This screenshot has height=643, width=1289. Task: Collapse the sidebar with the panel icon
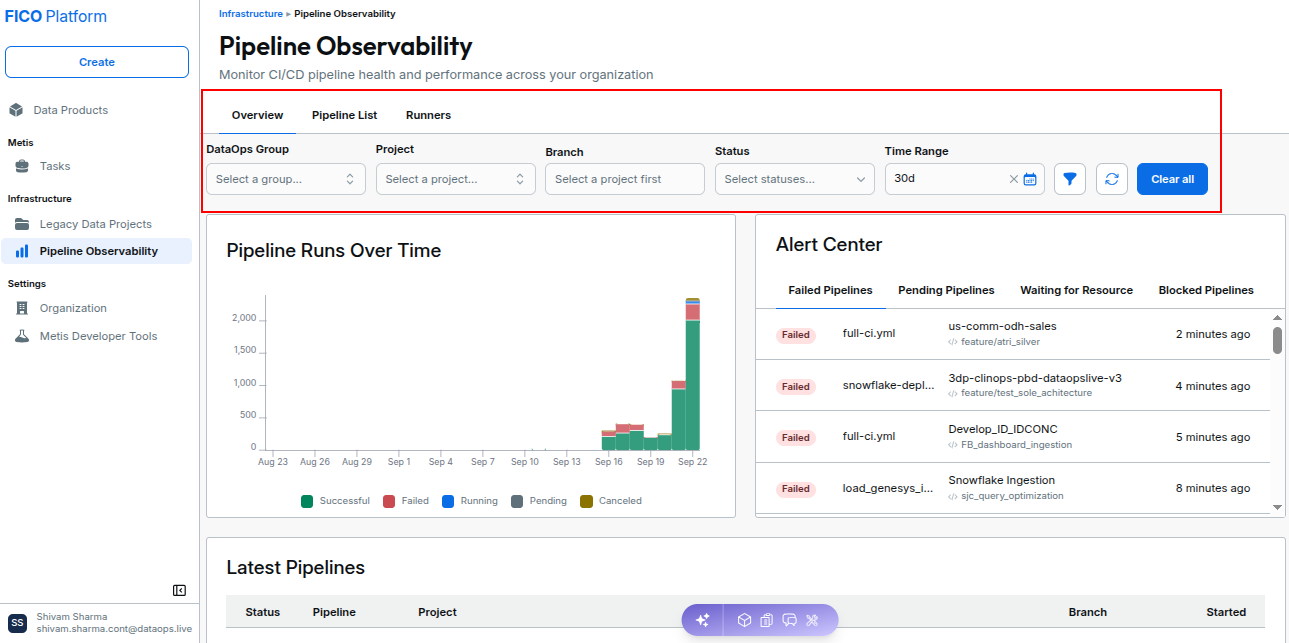coord(179,591)
